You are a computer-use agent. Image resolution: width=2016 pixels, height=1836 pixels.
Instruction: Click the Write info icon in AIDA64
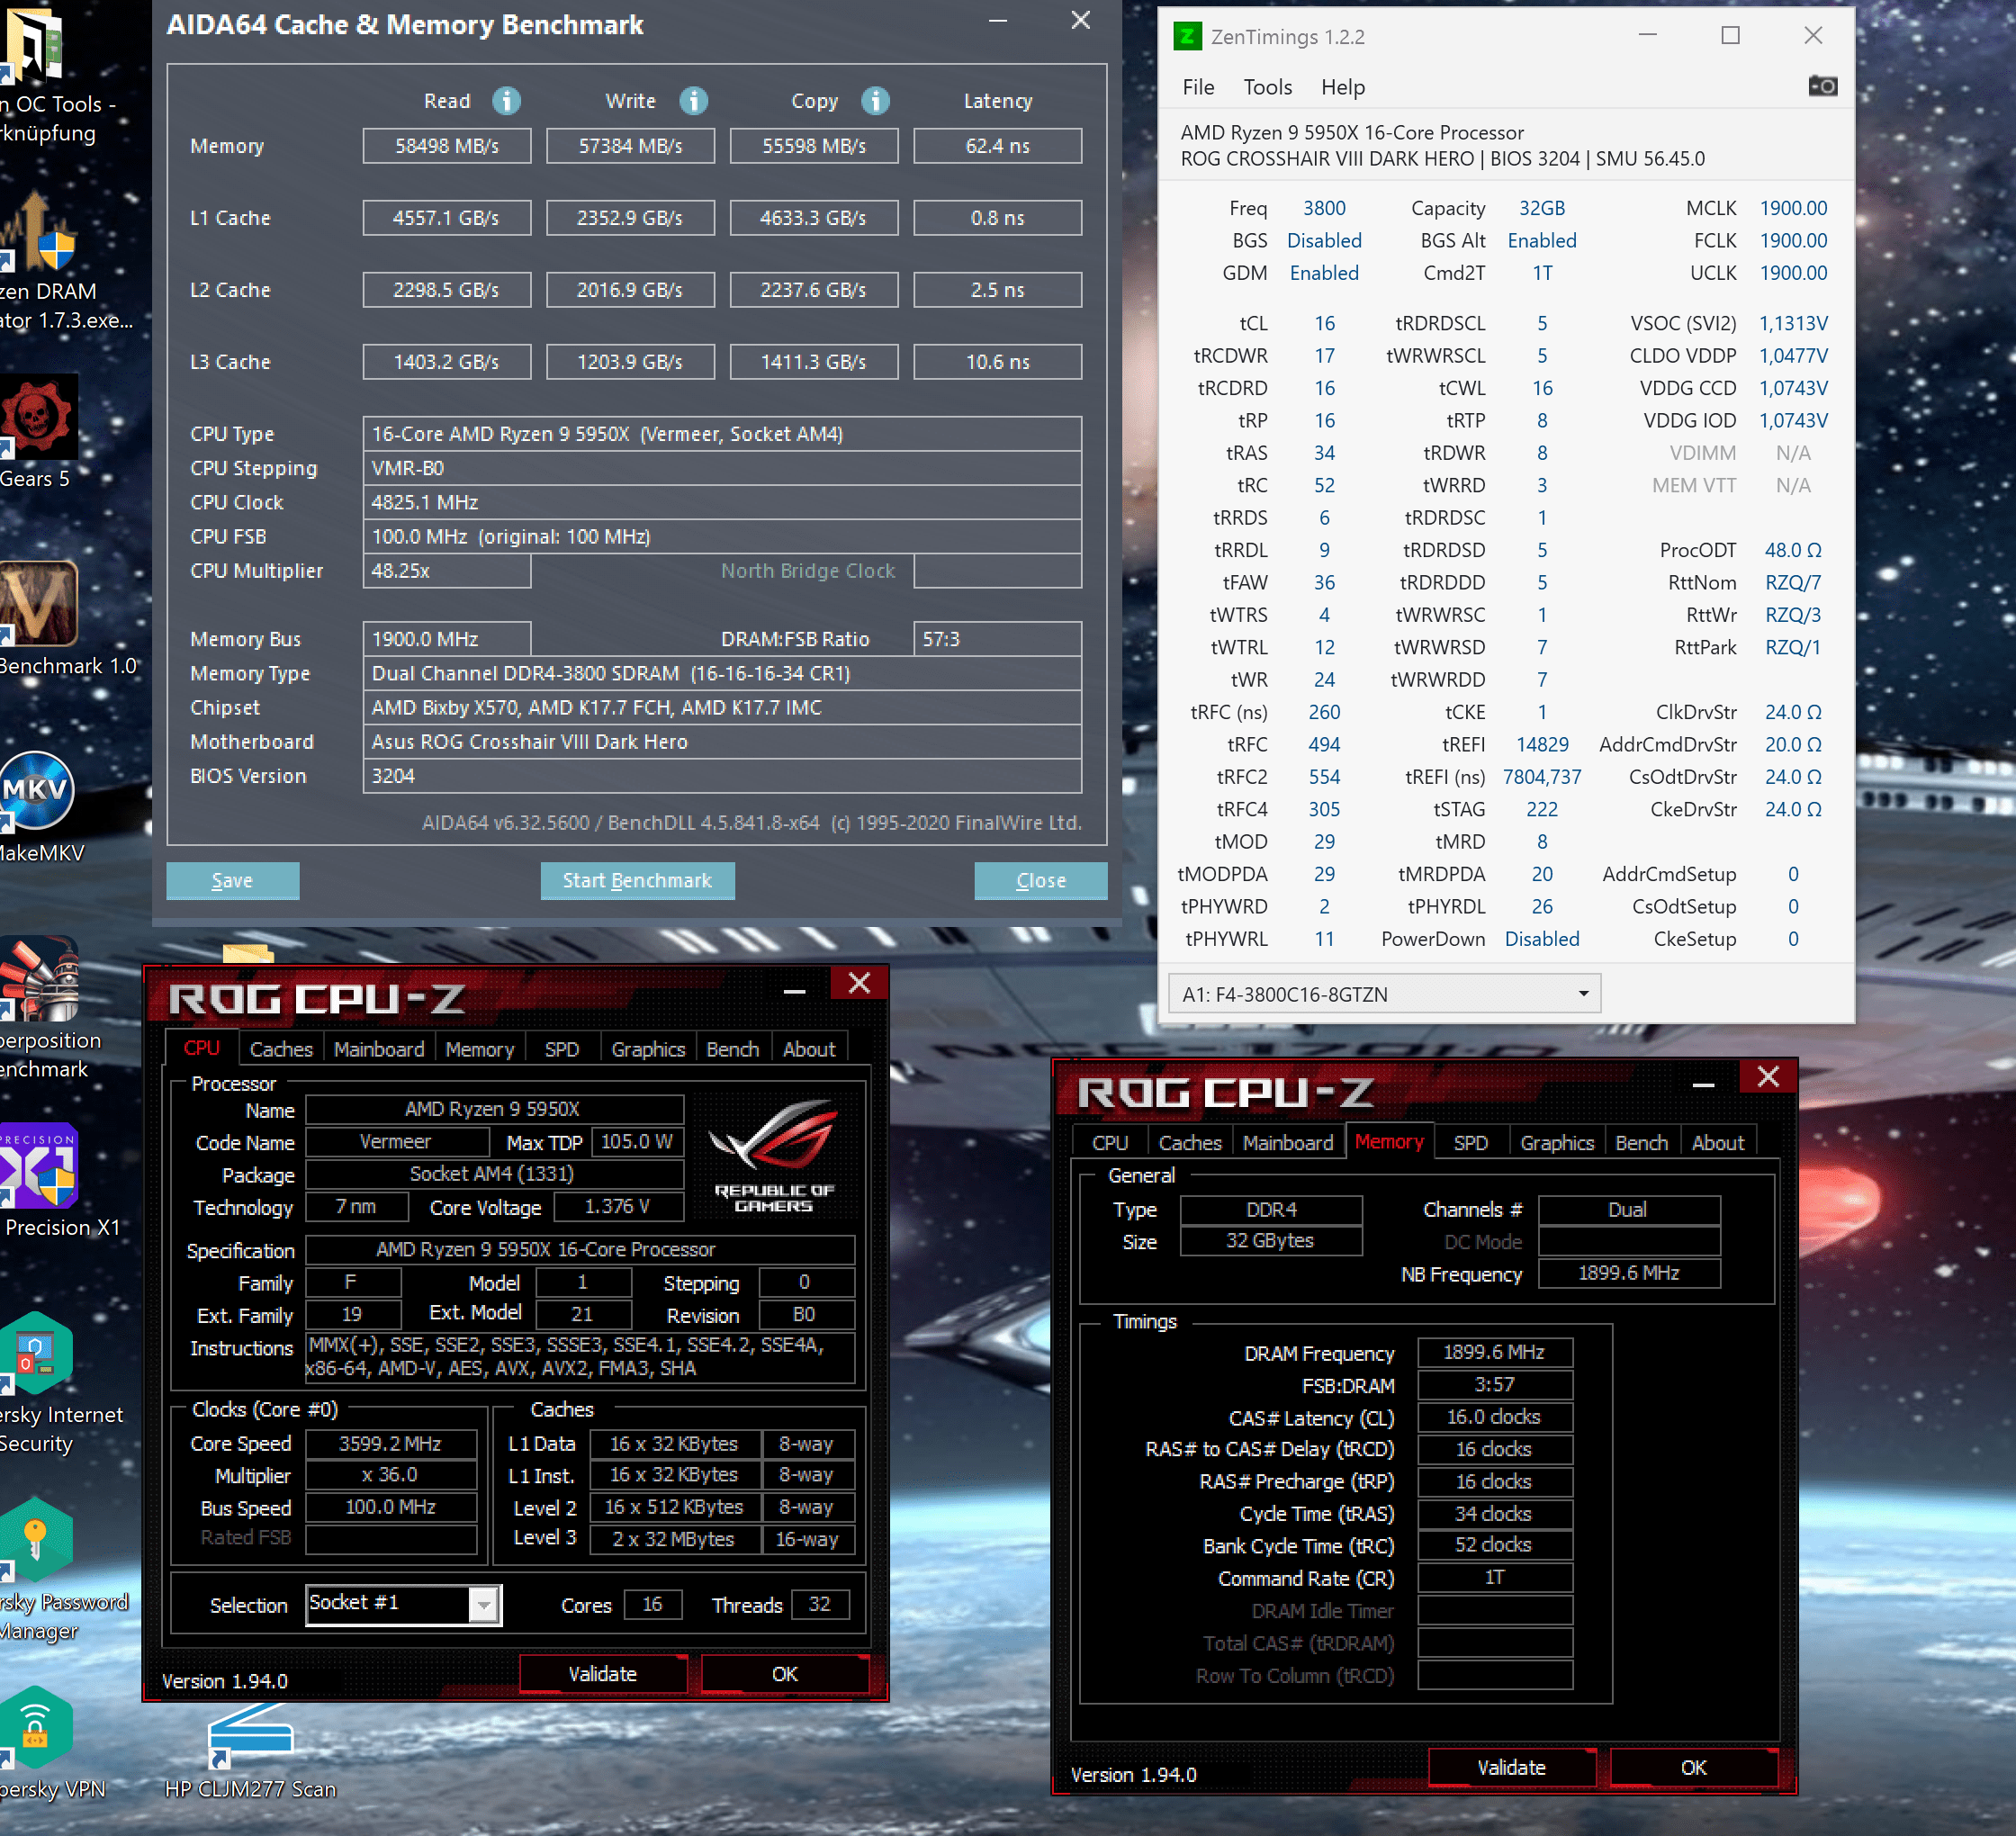(x=693, y=101)
